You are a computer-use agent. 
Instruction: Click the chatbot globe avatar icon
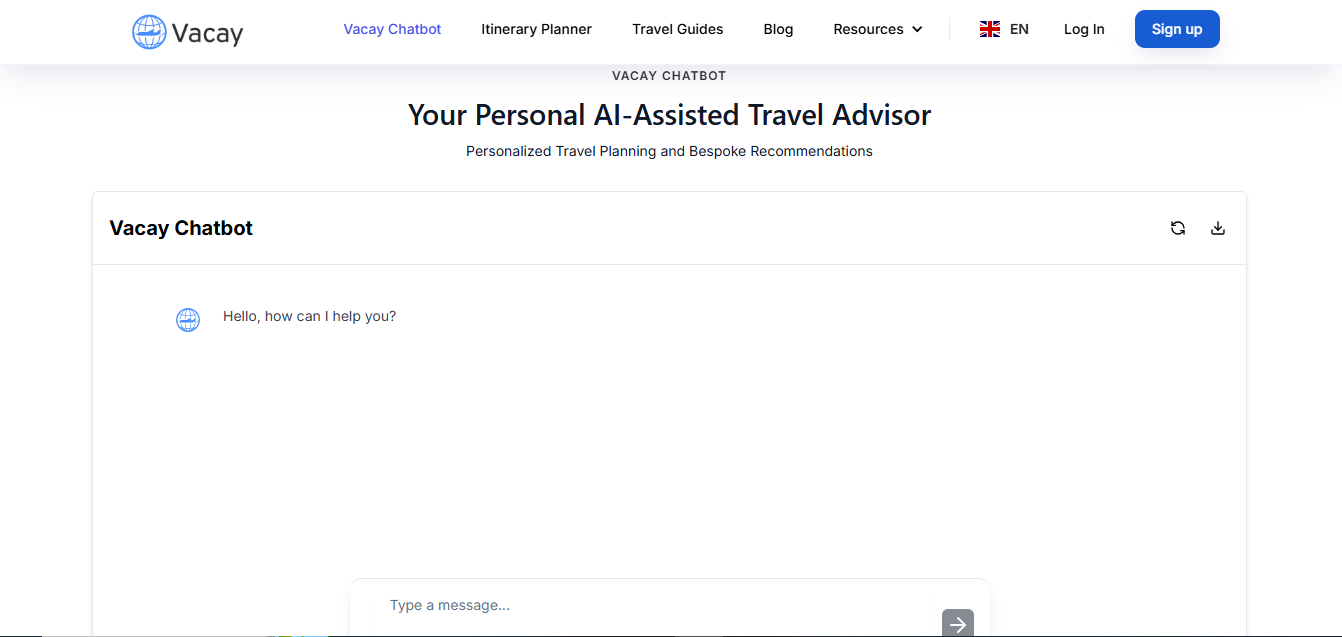coord(188,320)
